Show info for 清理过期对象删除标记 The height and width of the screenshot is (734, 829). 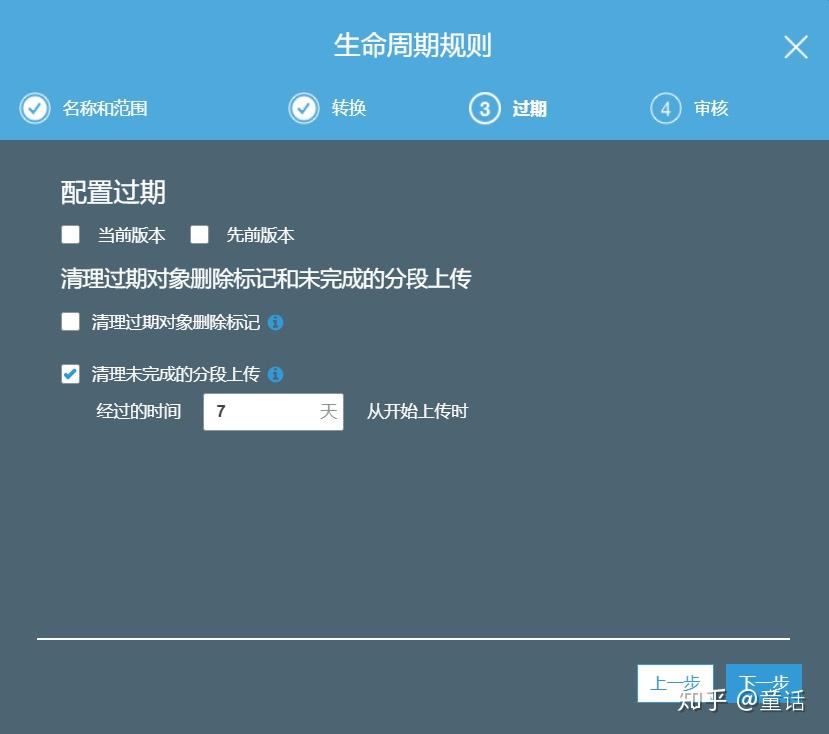point(275,322)
